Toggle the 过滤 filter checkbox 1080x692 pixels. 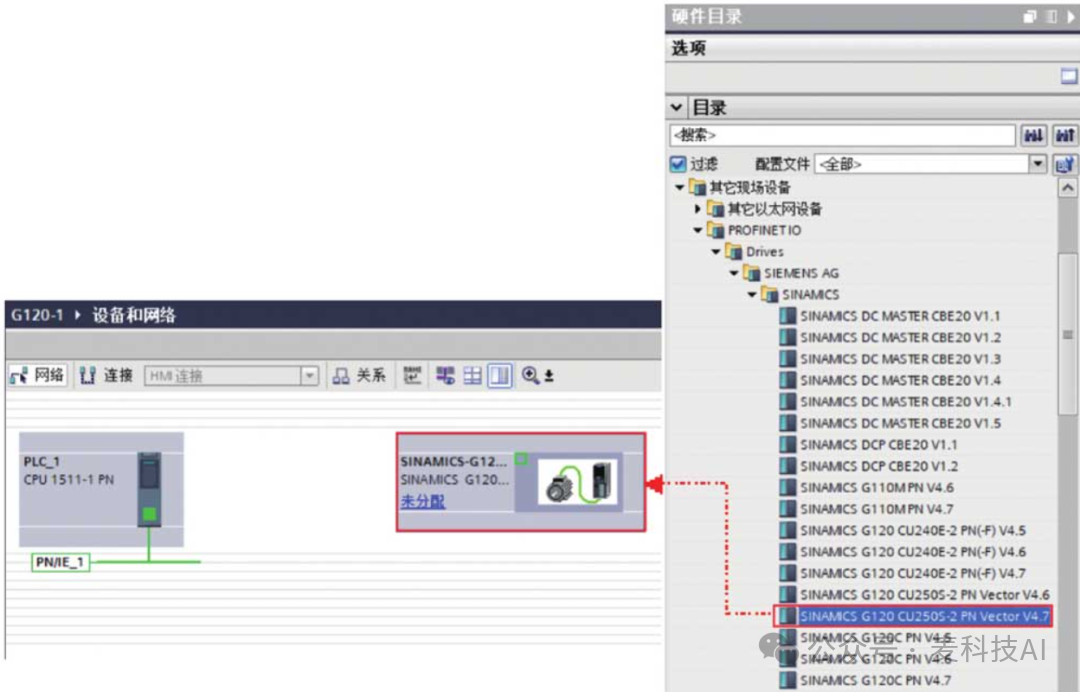coord(678,164)
